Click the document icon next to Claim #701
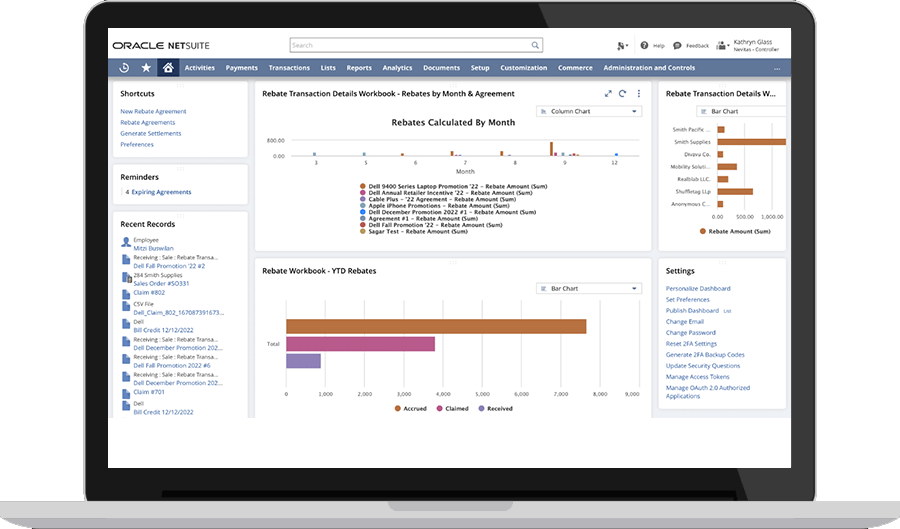Screen dimensions: 900x529 point(126,394)
